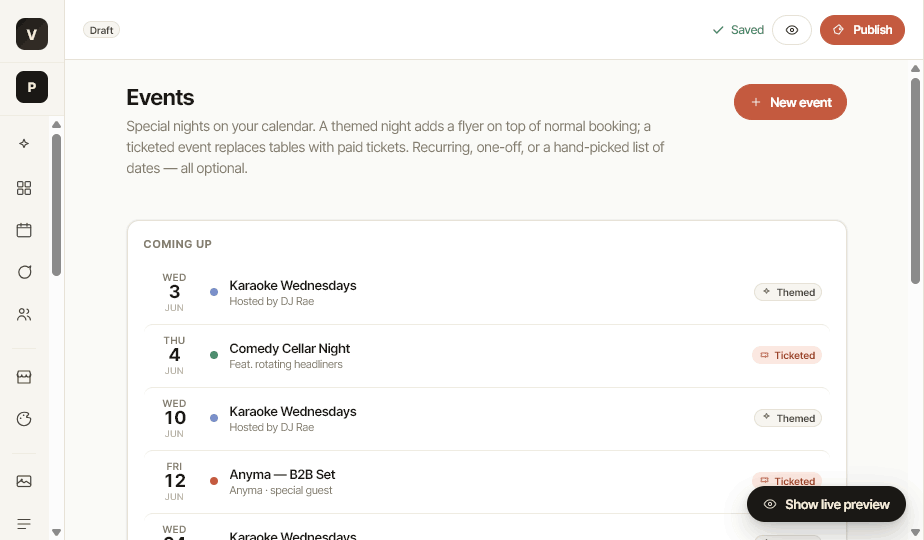Click Themed badge on Karaoke Wednesdays June 3
The image size is (924, 540).
[788, 292]
